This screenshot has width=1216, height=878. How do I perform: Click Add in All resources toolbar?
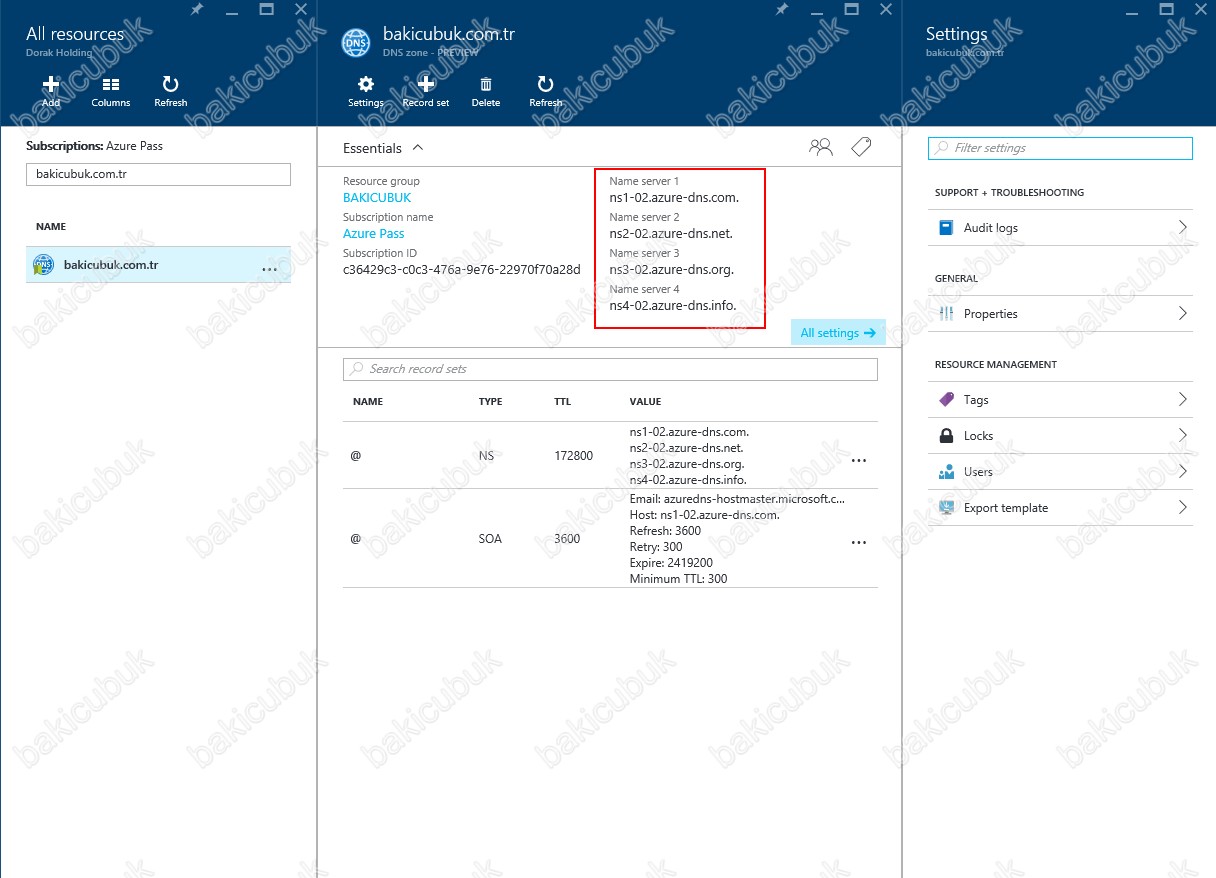pos(51,91)
